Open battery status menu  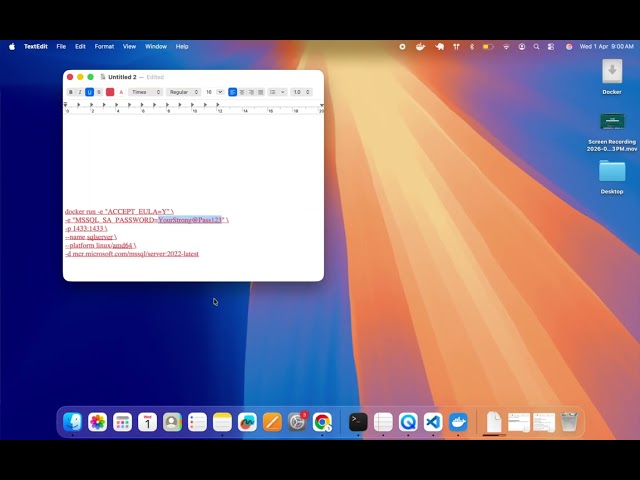(x=488, y=47)
